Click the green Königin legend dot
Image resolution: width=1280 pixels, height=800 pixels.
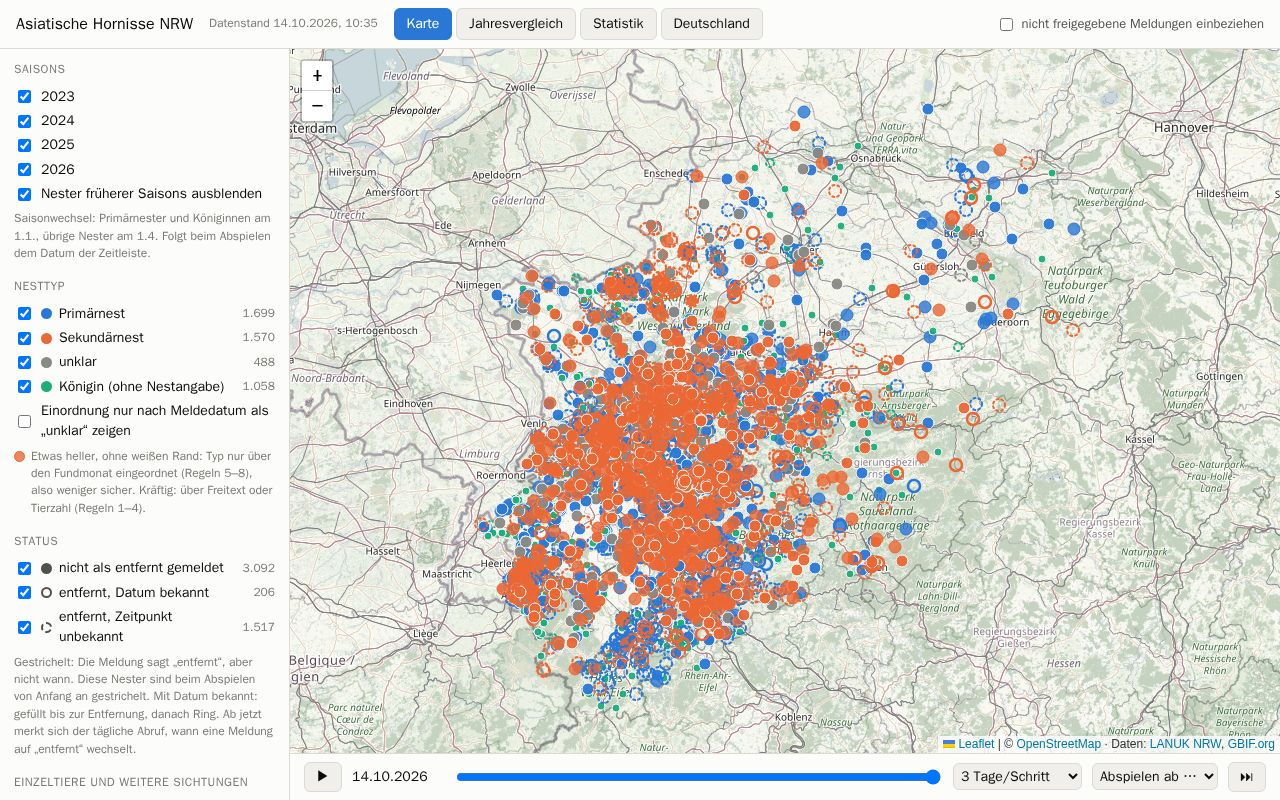(x=46, y=387)
